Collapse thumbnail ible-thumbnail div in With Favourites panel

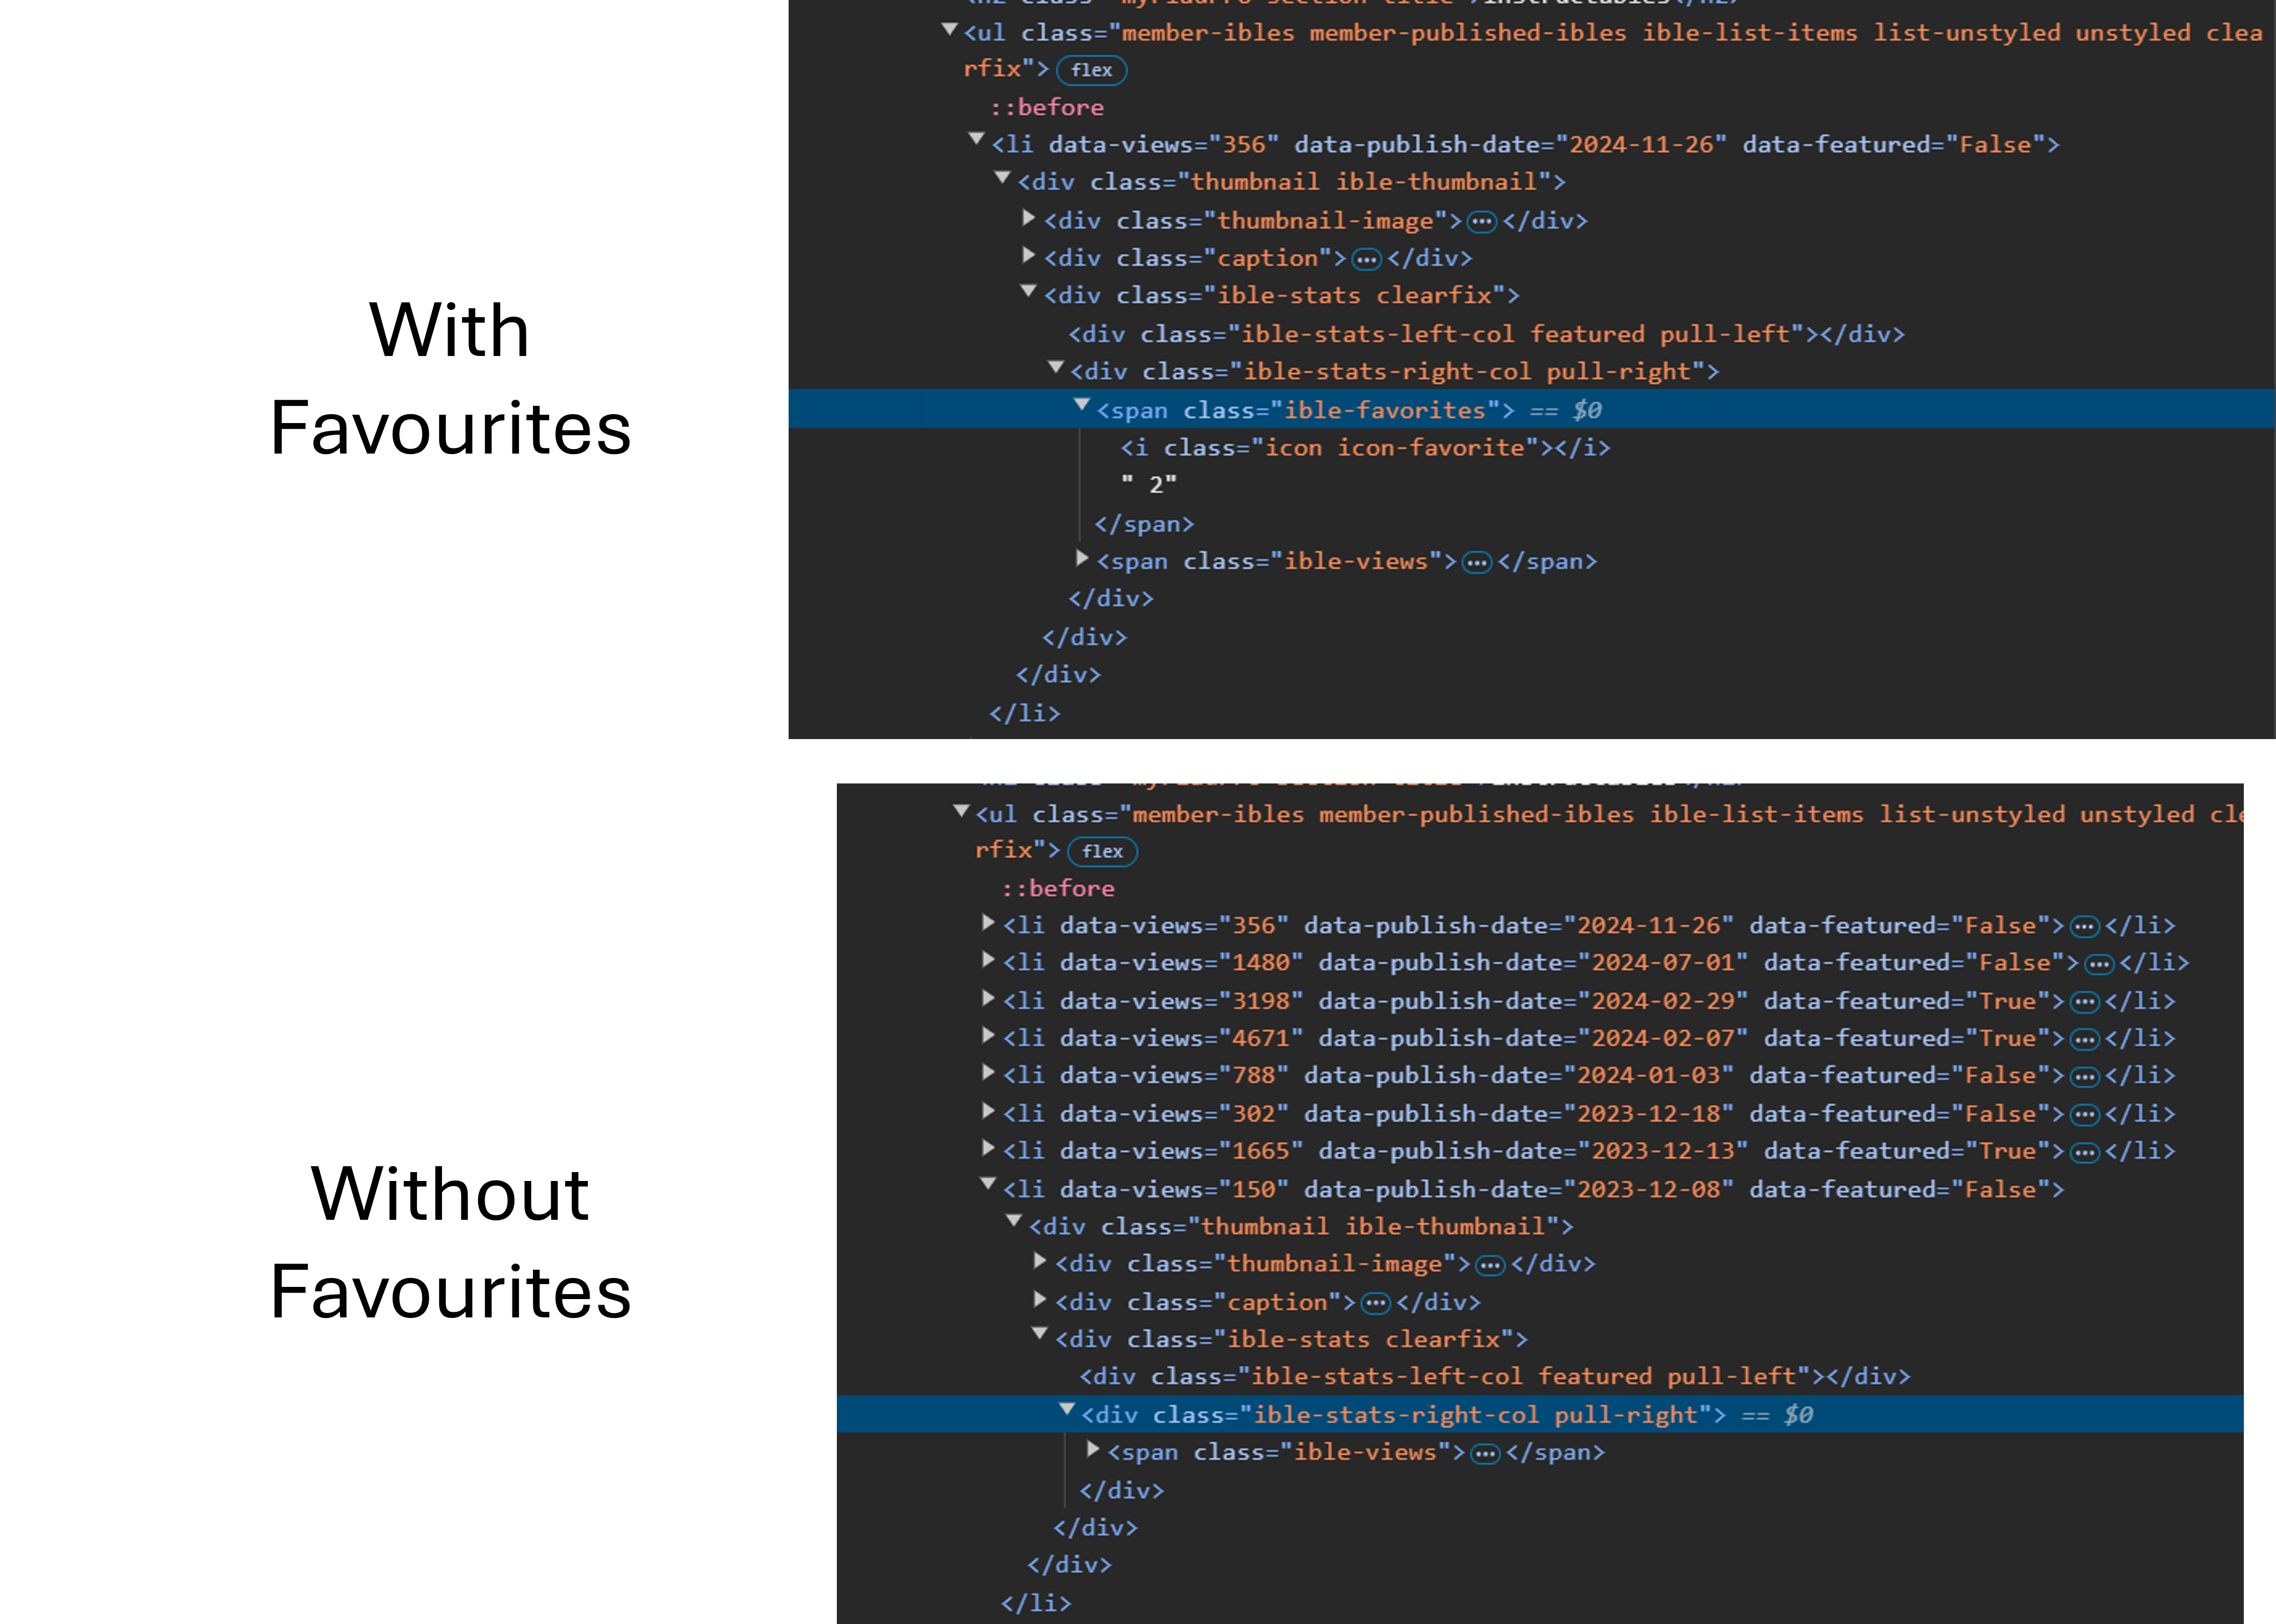(1003, 178)
